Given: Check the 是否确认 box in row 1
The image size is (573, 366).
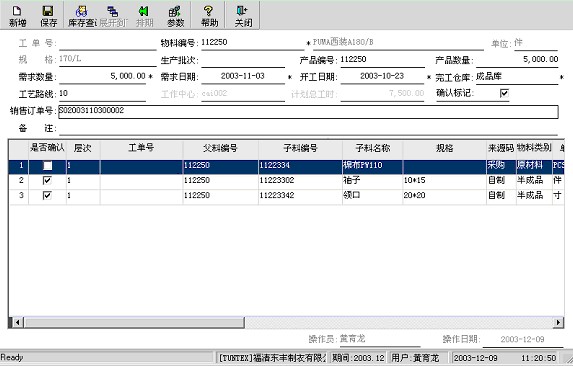Looking at the screenshot, I should (x=47, y=165).
